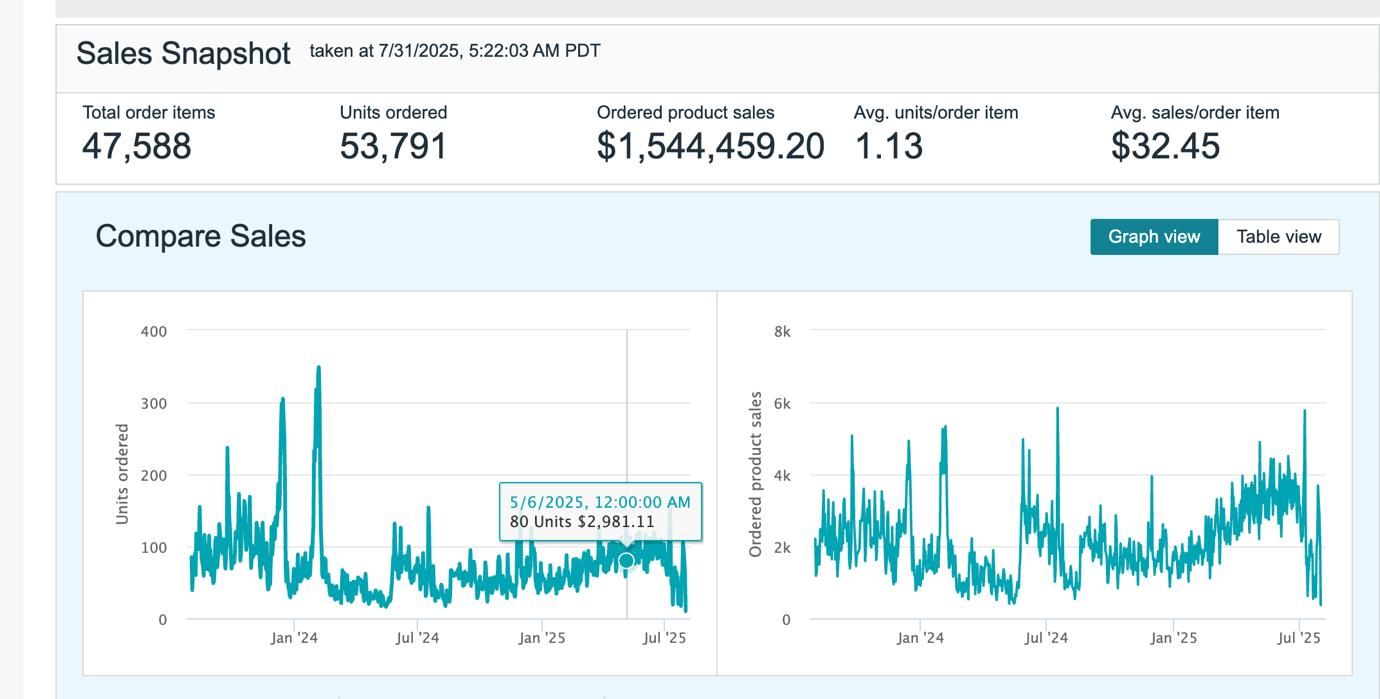The height and width of the screenshot is (699, 1380).
Task: Select the Units ordered figure 53,791
Action: pyautogui.click(x=393, y=147)
